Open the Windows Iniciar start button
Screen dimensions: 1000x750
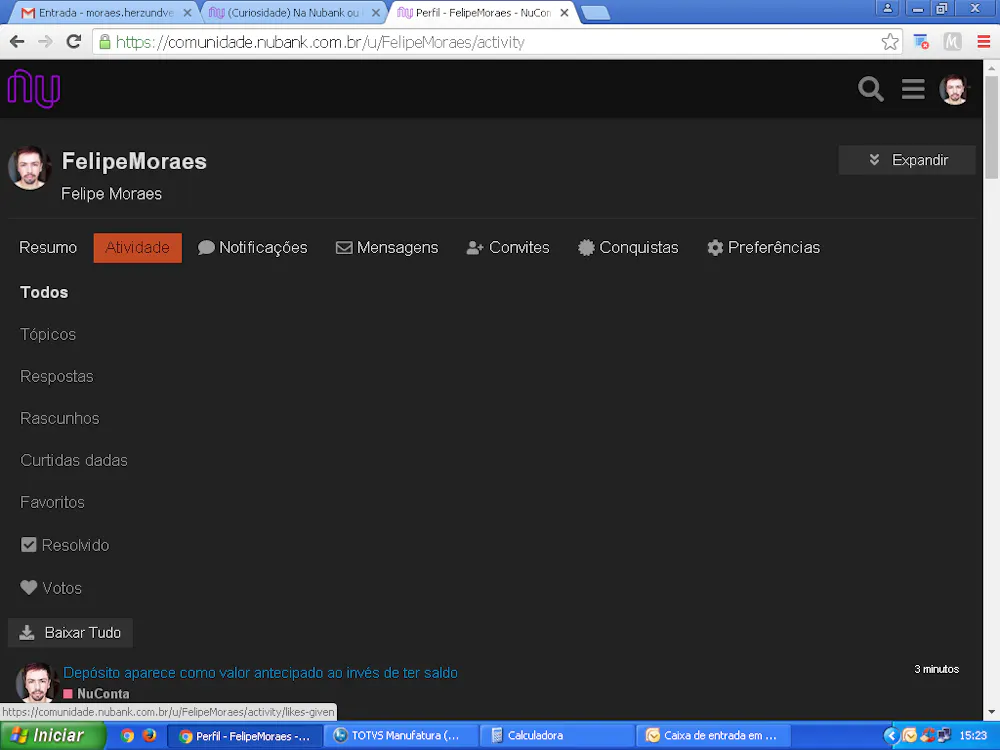(x=52, y=736)
